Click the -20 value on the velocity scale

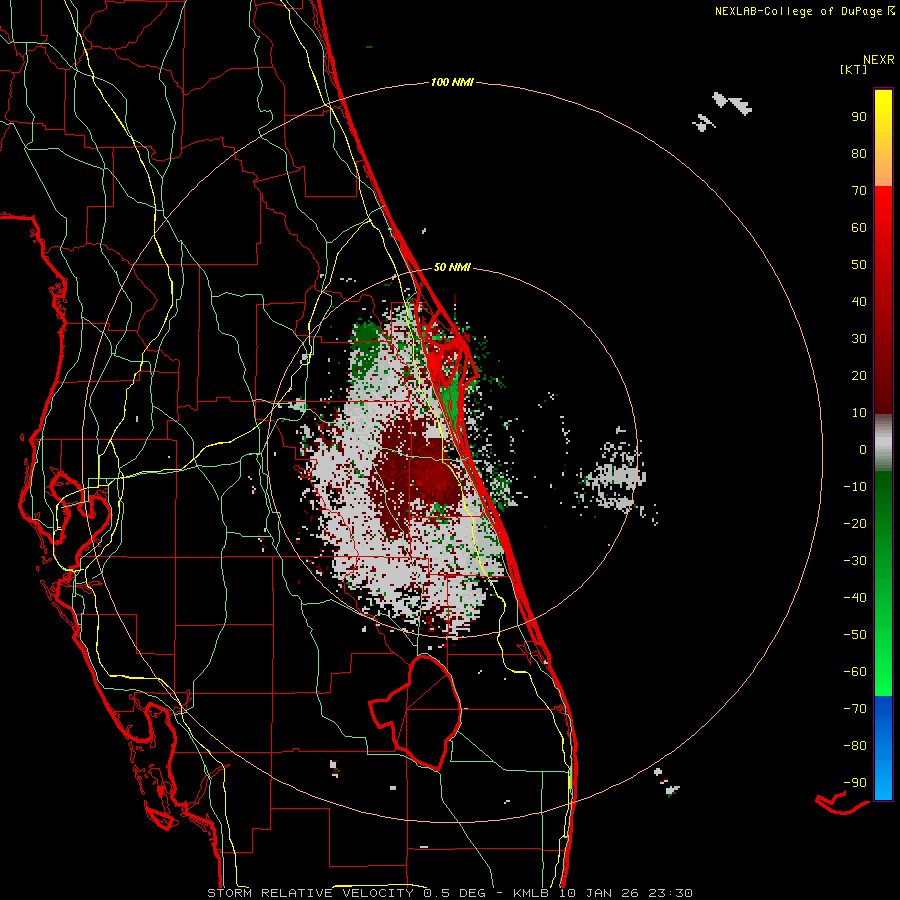pyautogui.click(x=855, y=523)
